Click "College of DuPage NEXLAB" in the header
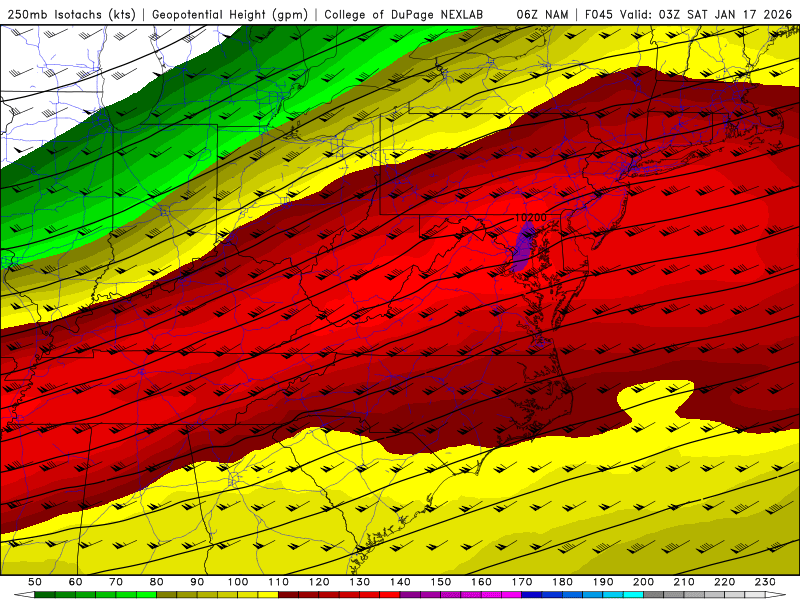 tap(404, 15)
